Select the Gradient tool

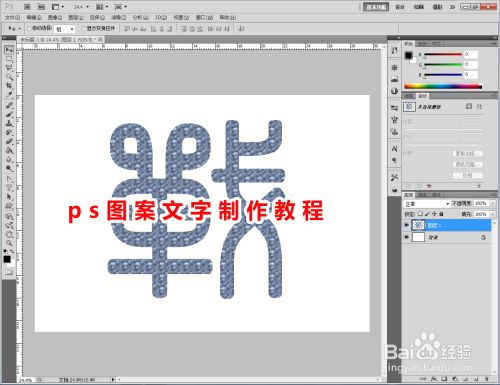click(x=9, y=150)
